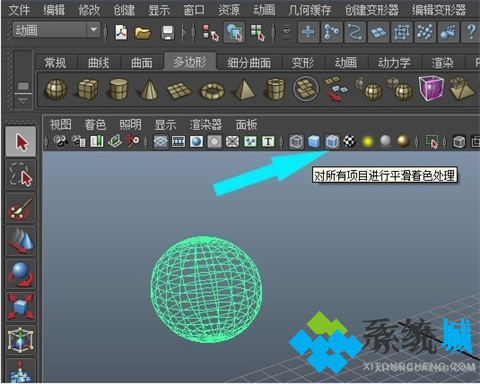Toggle wireframe on shaded cube icon
Screen dimensions: 480x384
coord(332,142)
